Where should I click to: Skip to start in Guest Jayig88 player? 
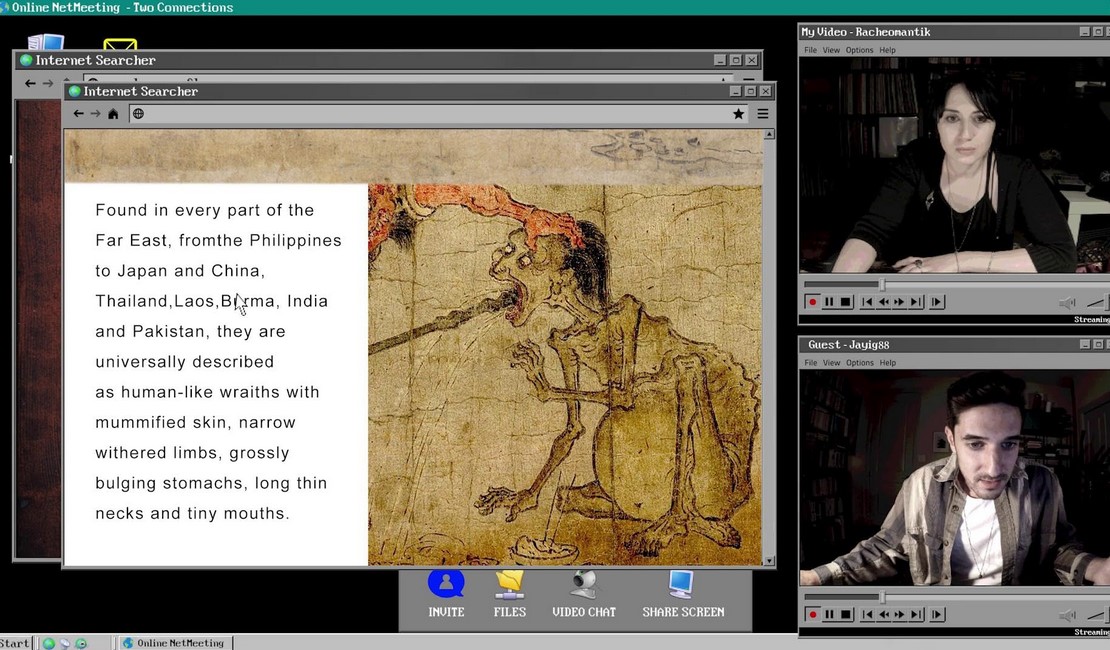(x=867, y=615)
